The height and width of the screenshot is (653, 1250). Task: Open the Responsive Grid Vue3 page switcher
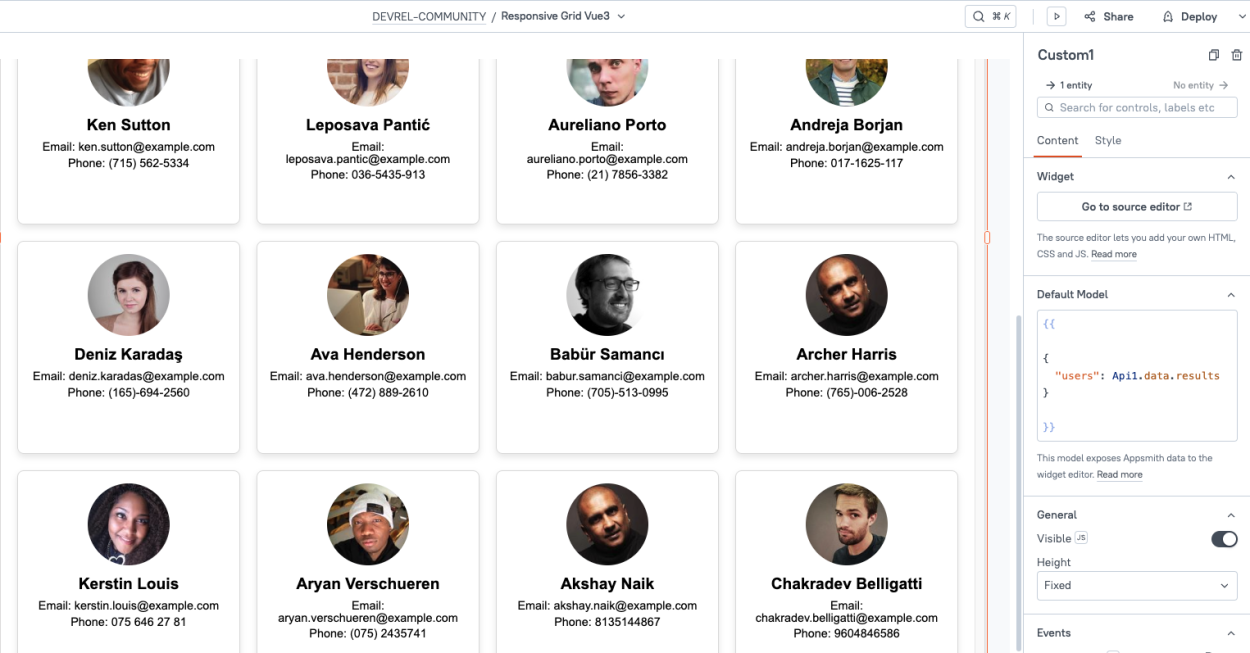pos(622,16)
